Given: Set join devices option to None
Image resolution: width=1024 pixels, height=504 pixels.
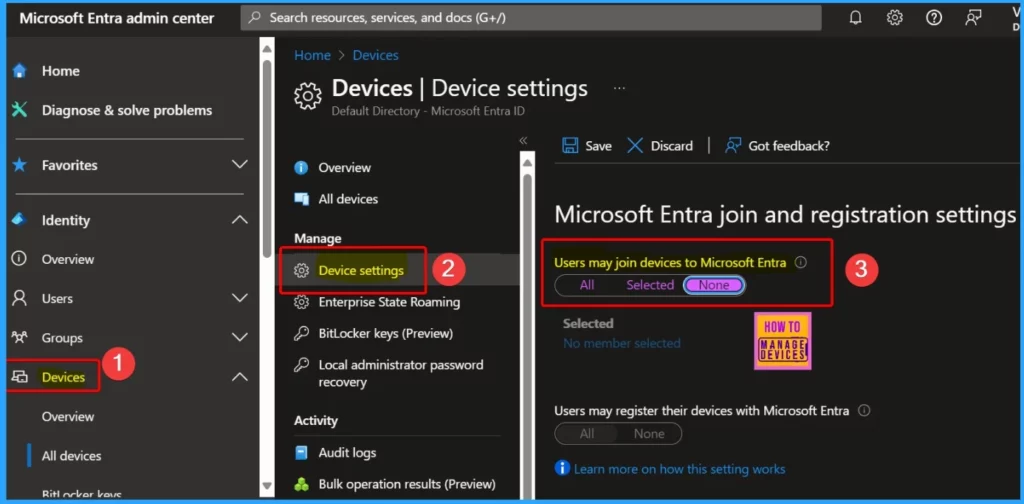Looking at the screenshot, I should point(714,285).
